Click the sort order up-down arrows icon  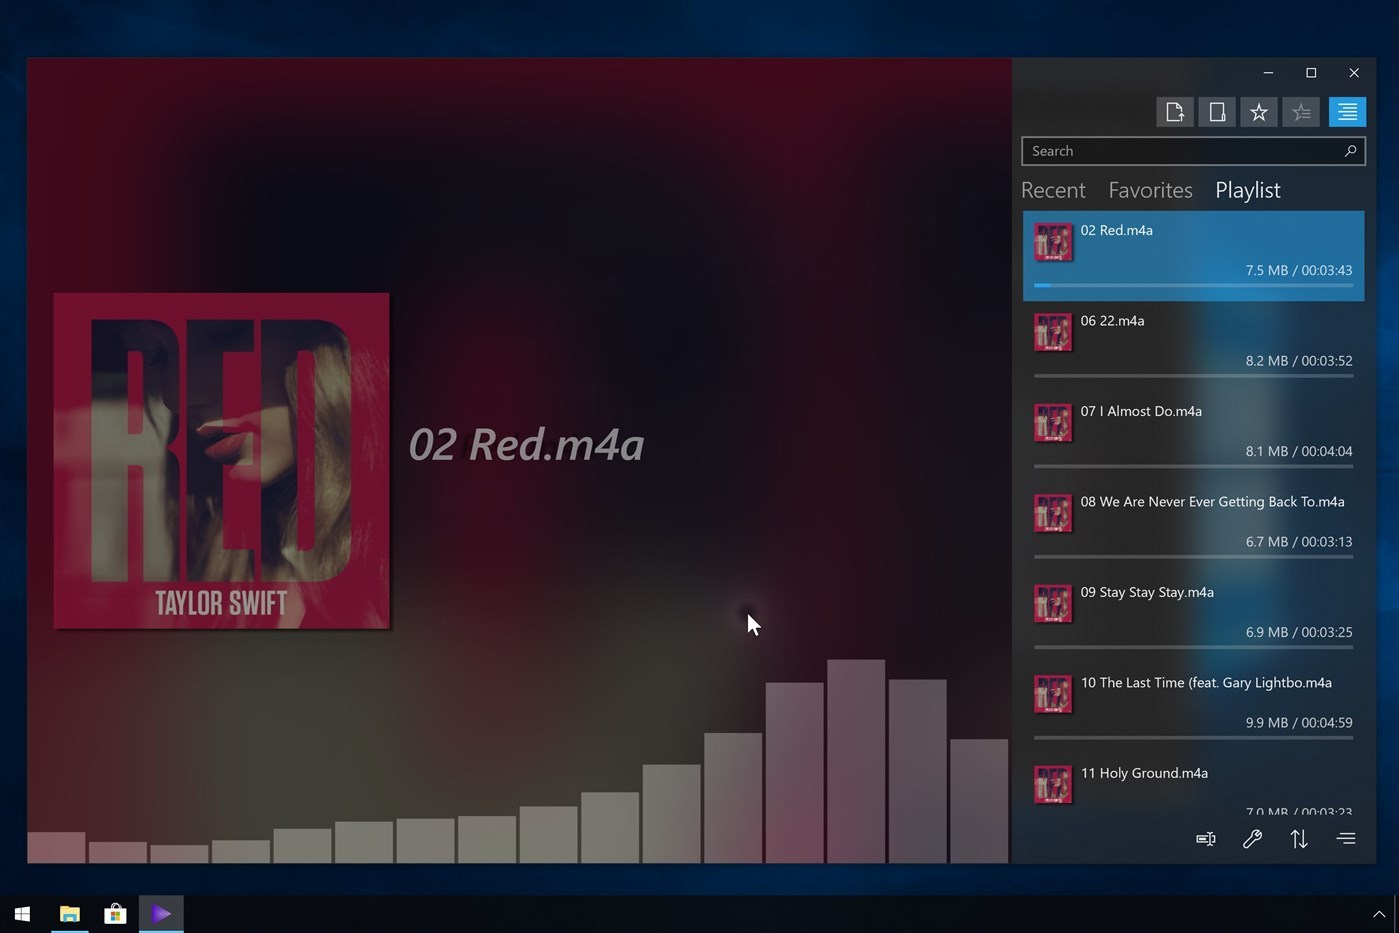[x=1299, y=839]
